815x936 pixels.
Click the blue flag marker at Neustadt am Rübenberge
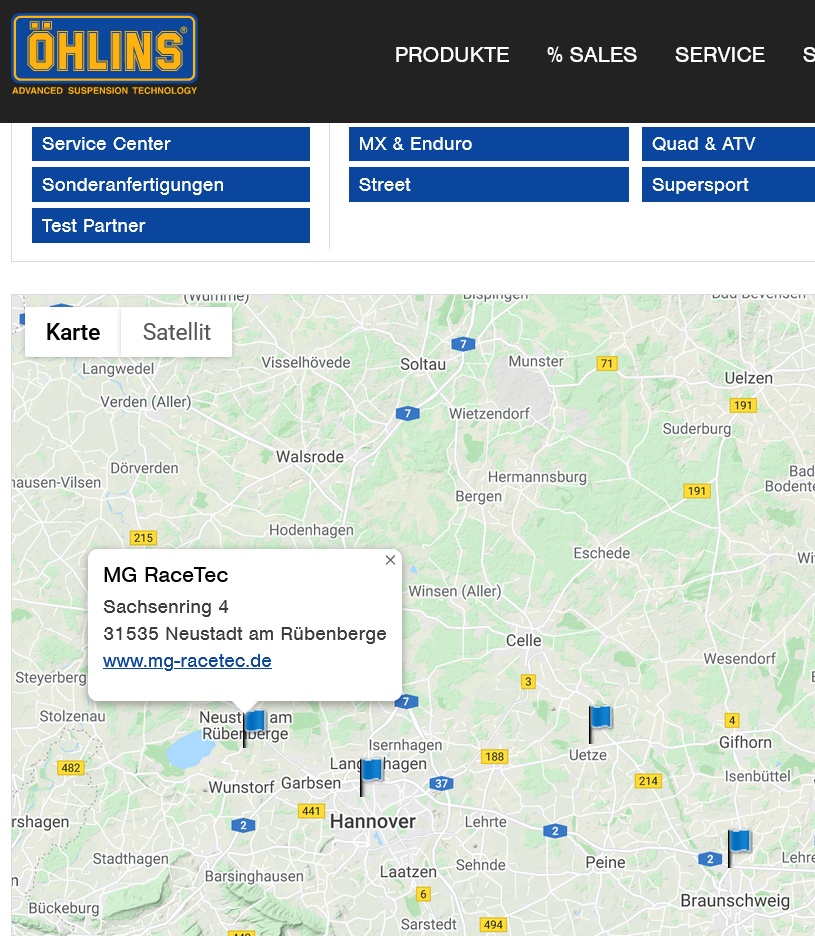[x=253, y=723]
